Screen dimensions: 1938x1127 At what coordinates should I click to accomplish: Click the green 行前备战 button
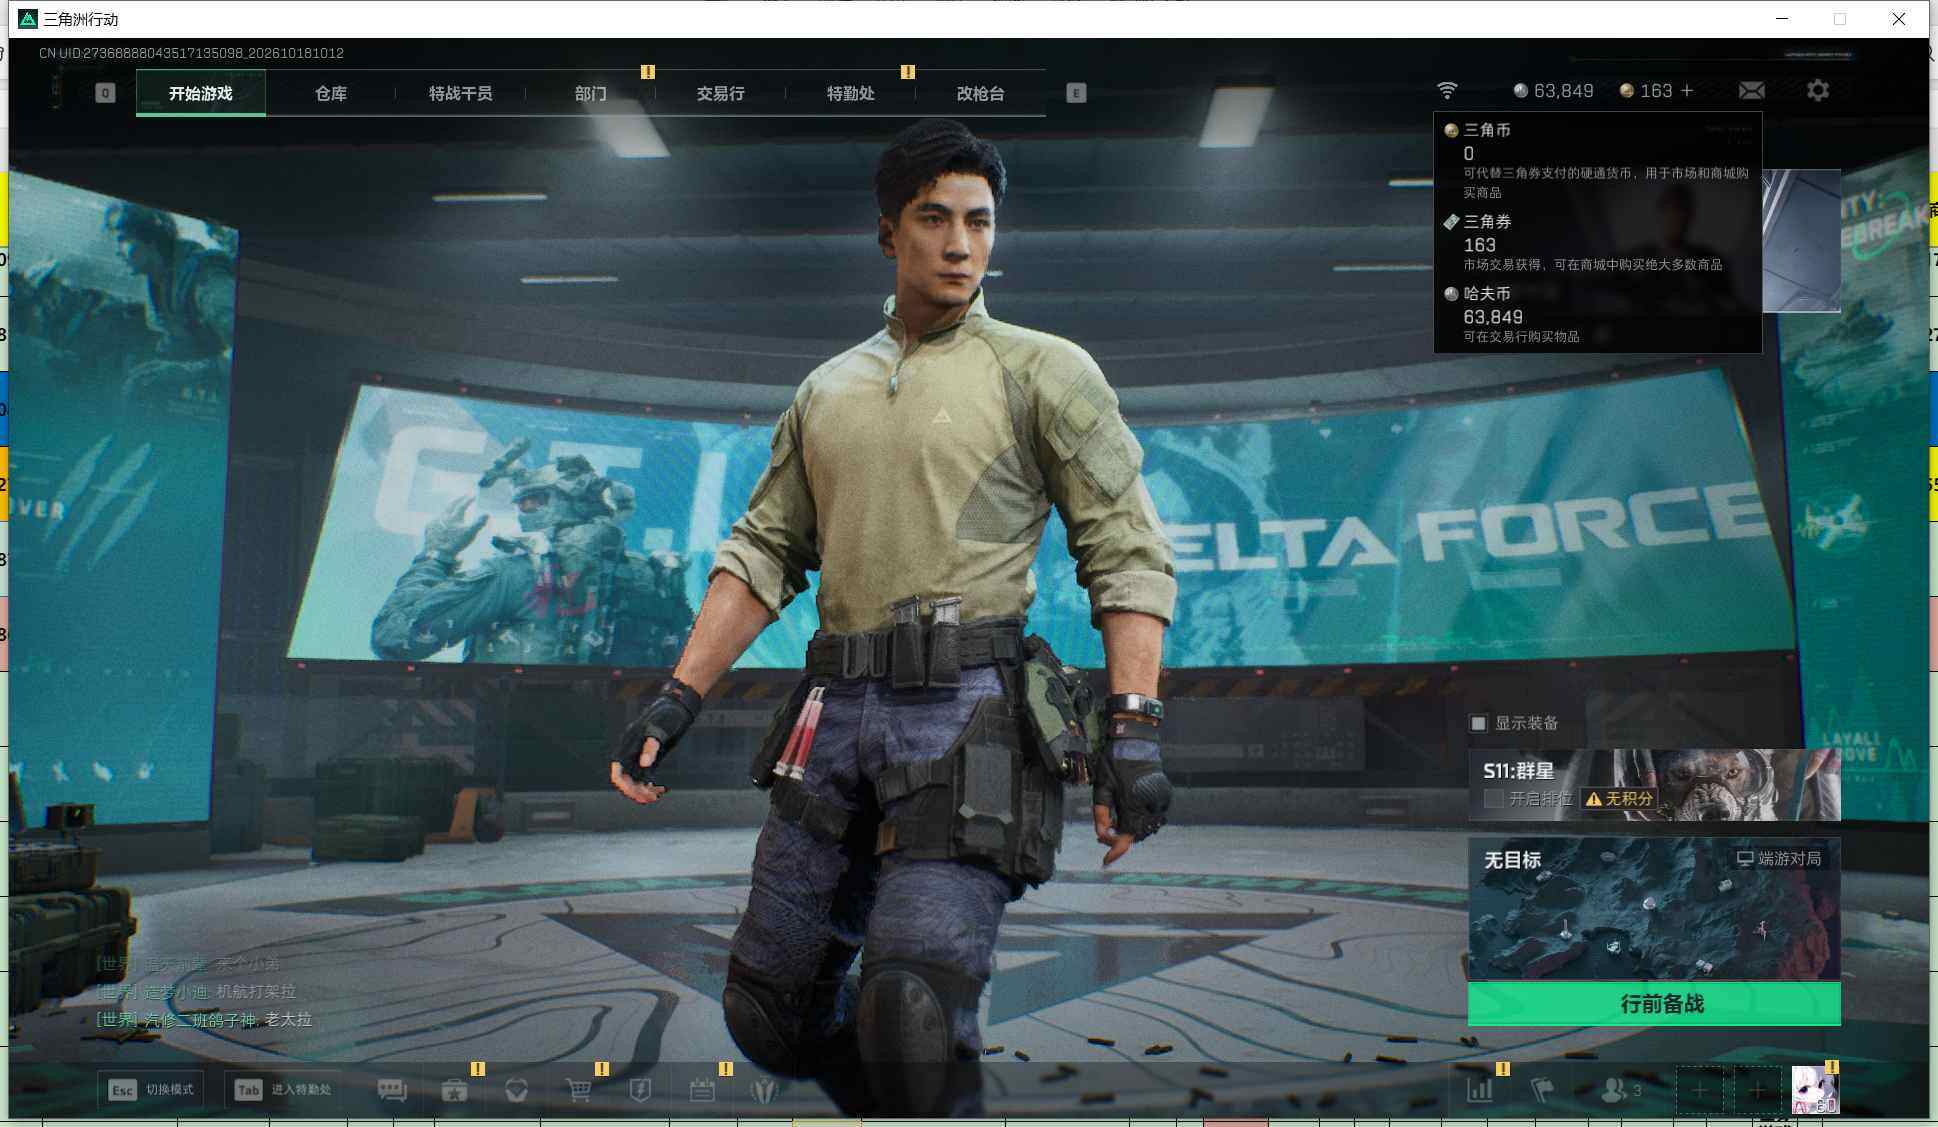[1654, 1004]
